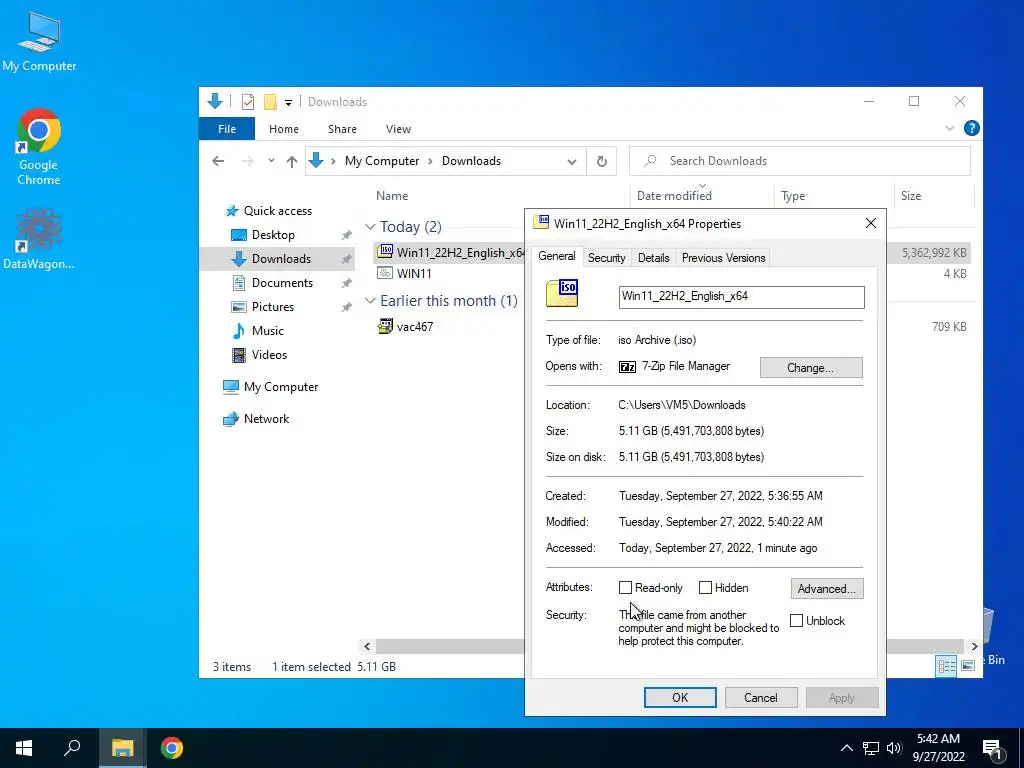This screenshot has height=768, width=1024.
Task: Select Downloads in navigation pane
Action: 281,259
